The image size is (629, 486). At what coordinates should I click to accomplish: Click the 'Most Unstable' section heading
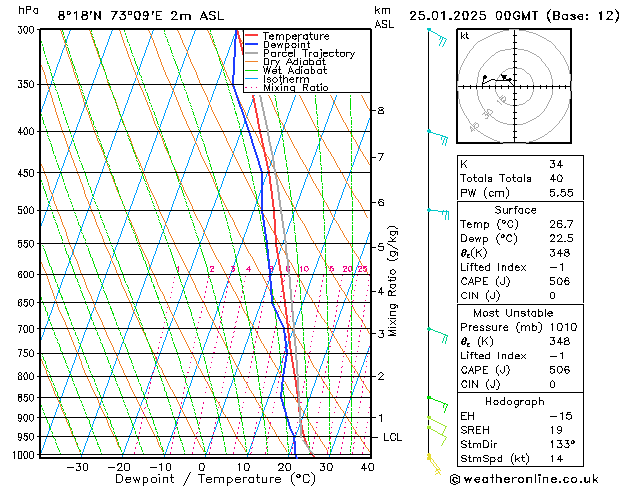513,313
